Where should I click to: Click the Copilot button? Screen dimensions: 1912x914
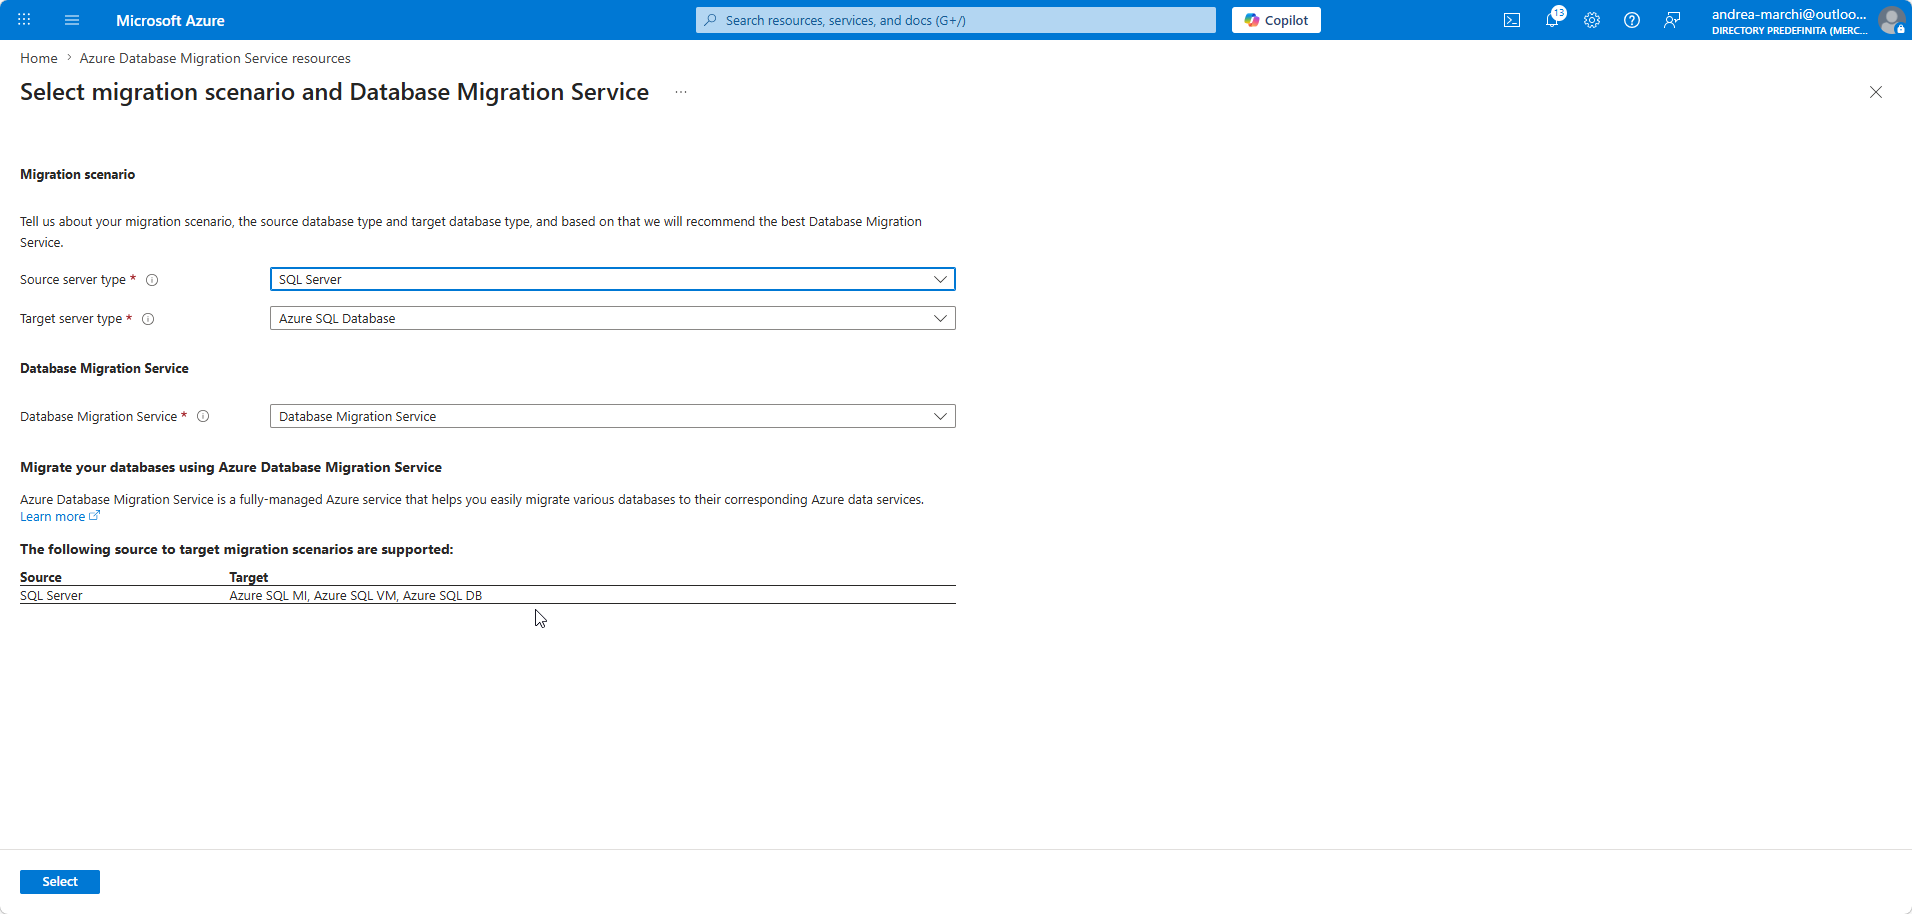click(x=1276, y=20)
